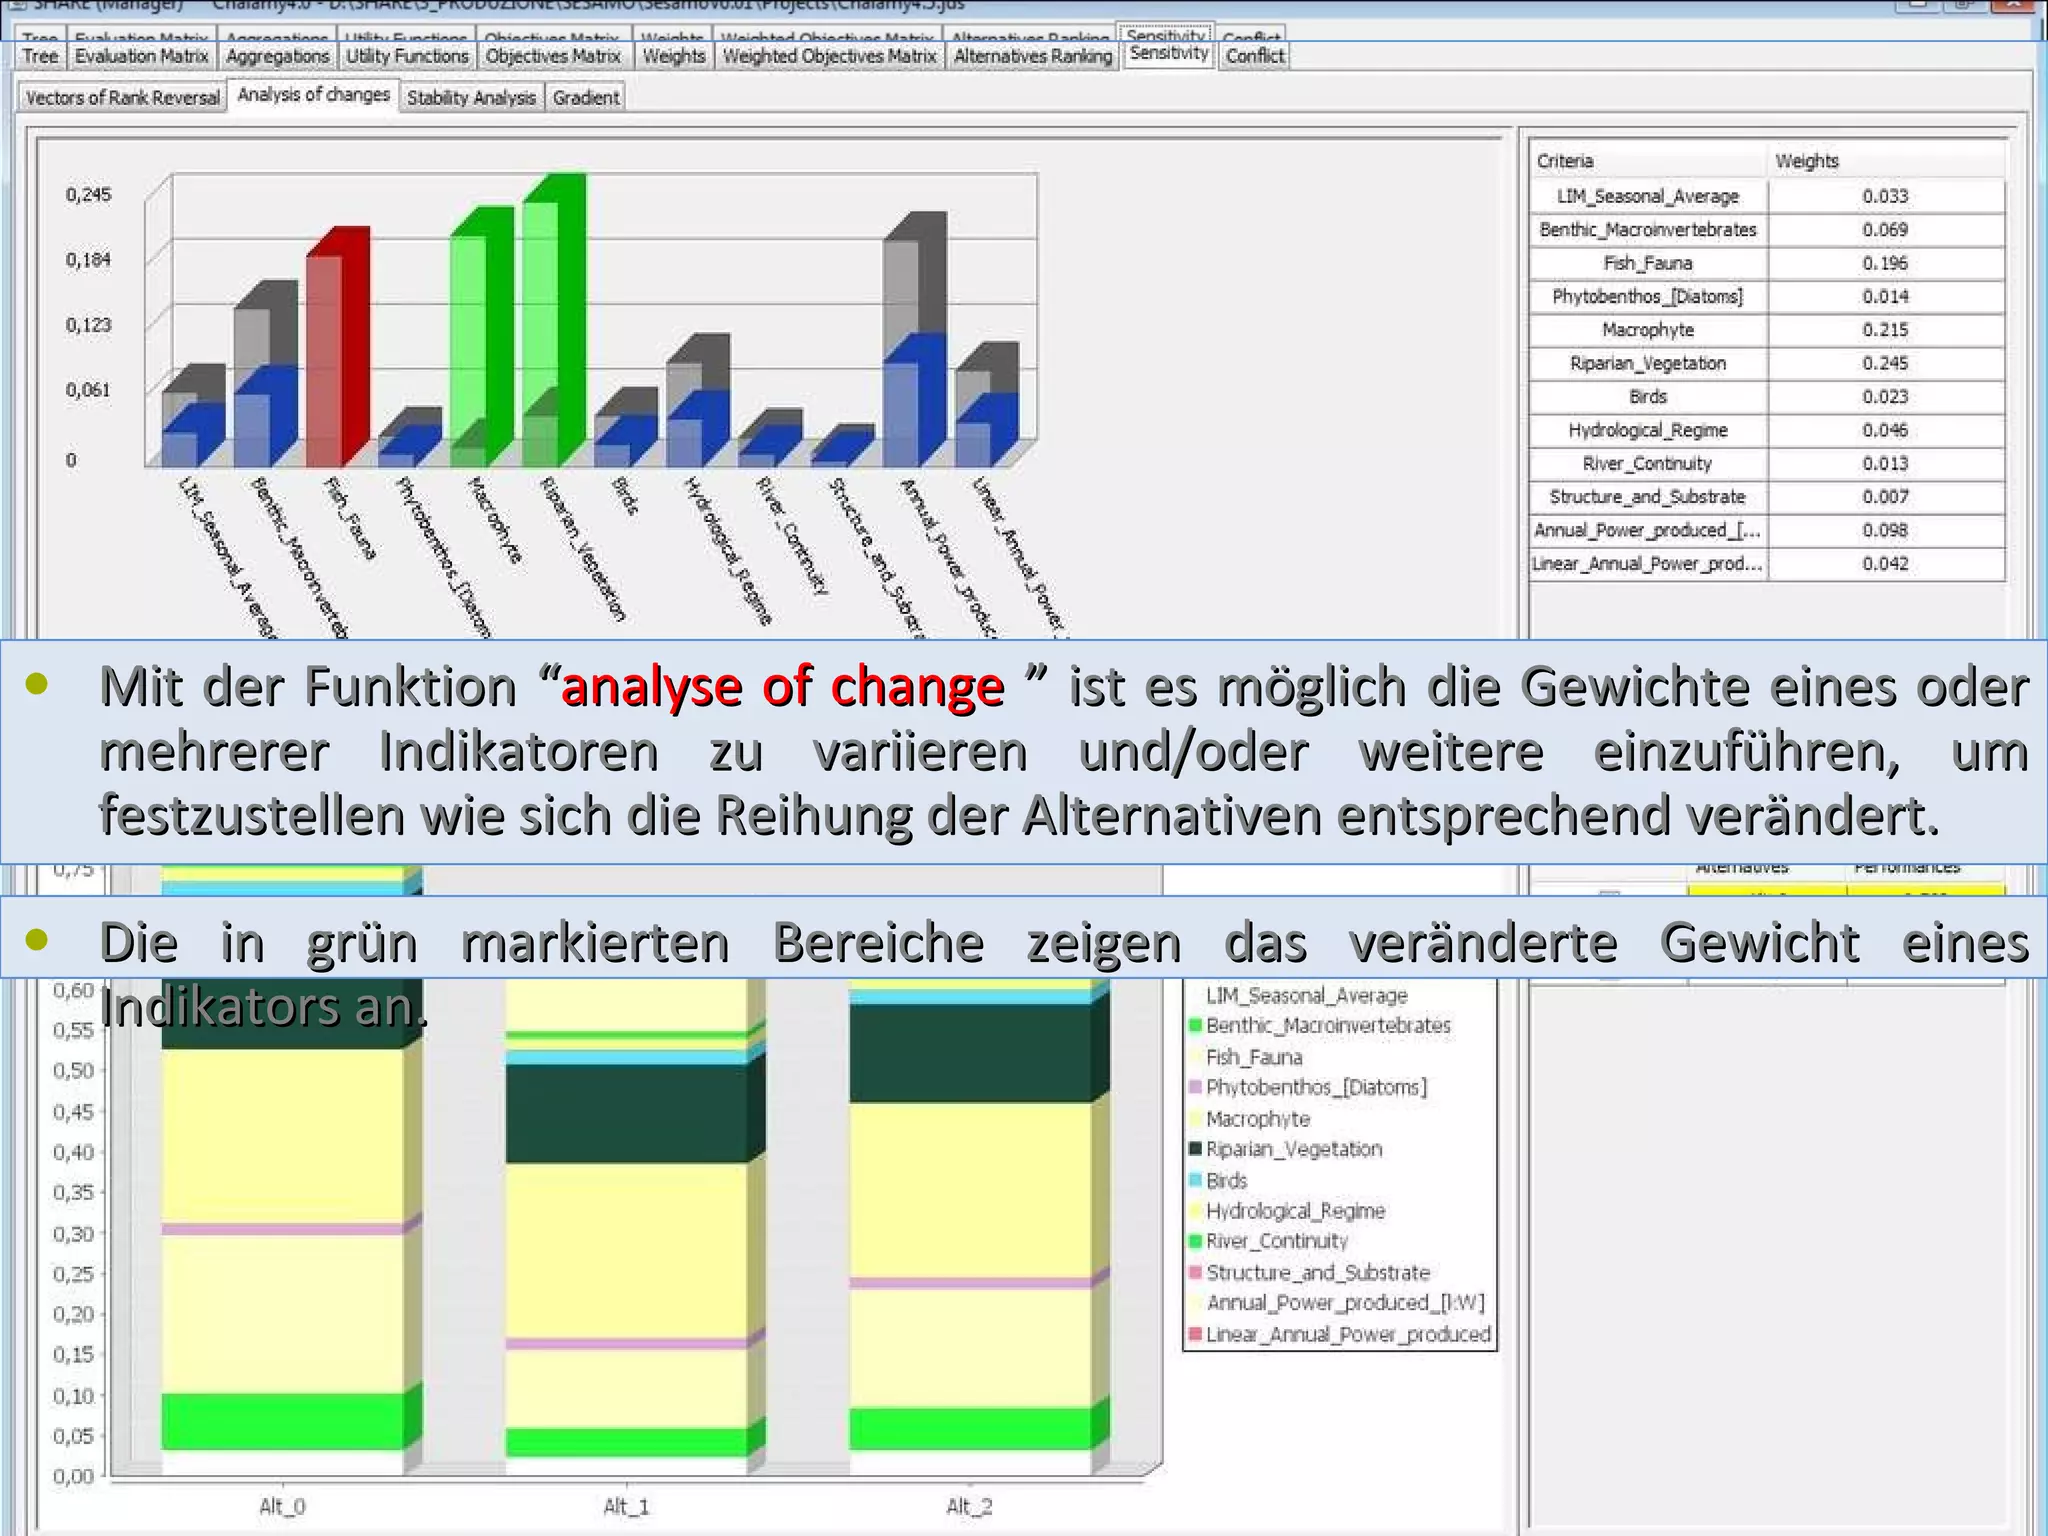Select the Macrophyte criteria cell

click(1648, 330)
